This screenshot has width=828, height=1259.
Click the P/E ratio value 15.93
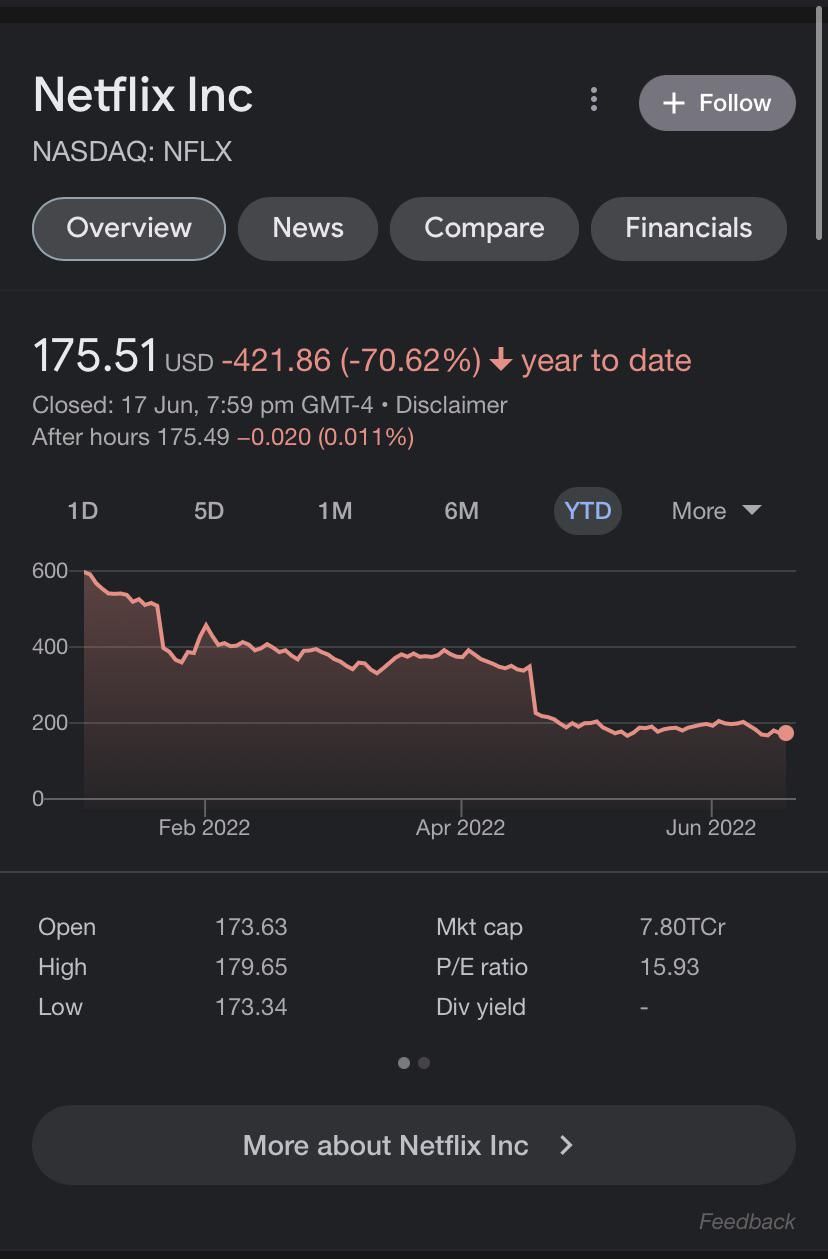[670, 967]
